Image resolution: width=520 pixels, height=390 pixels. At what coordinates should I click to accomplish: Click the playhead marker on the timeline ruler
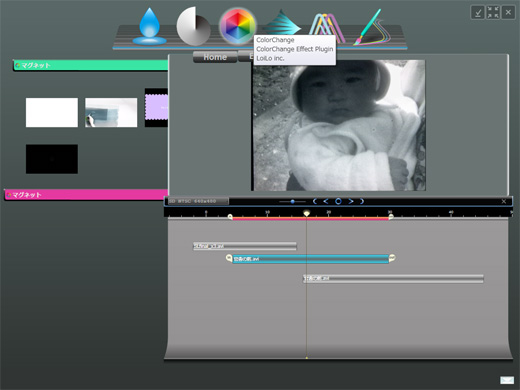pos(306,213)
